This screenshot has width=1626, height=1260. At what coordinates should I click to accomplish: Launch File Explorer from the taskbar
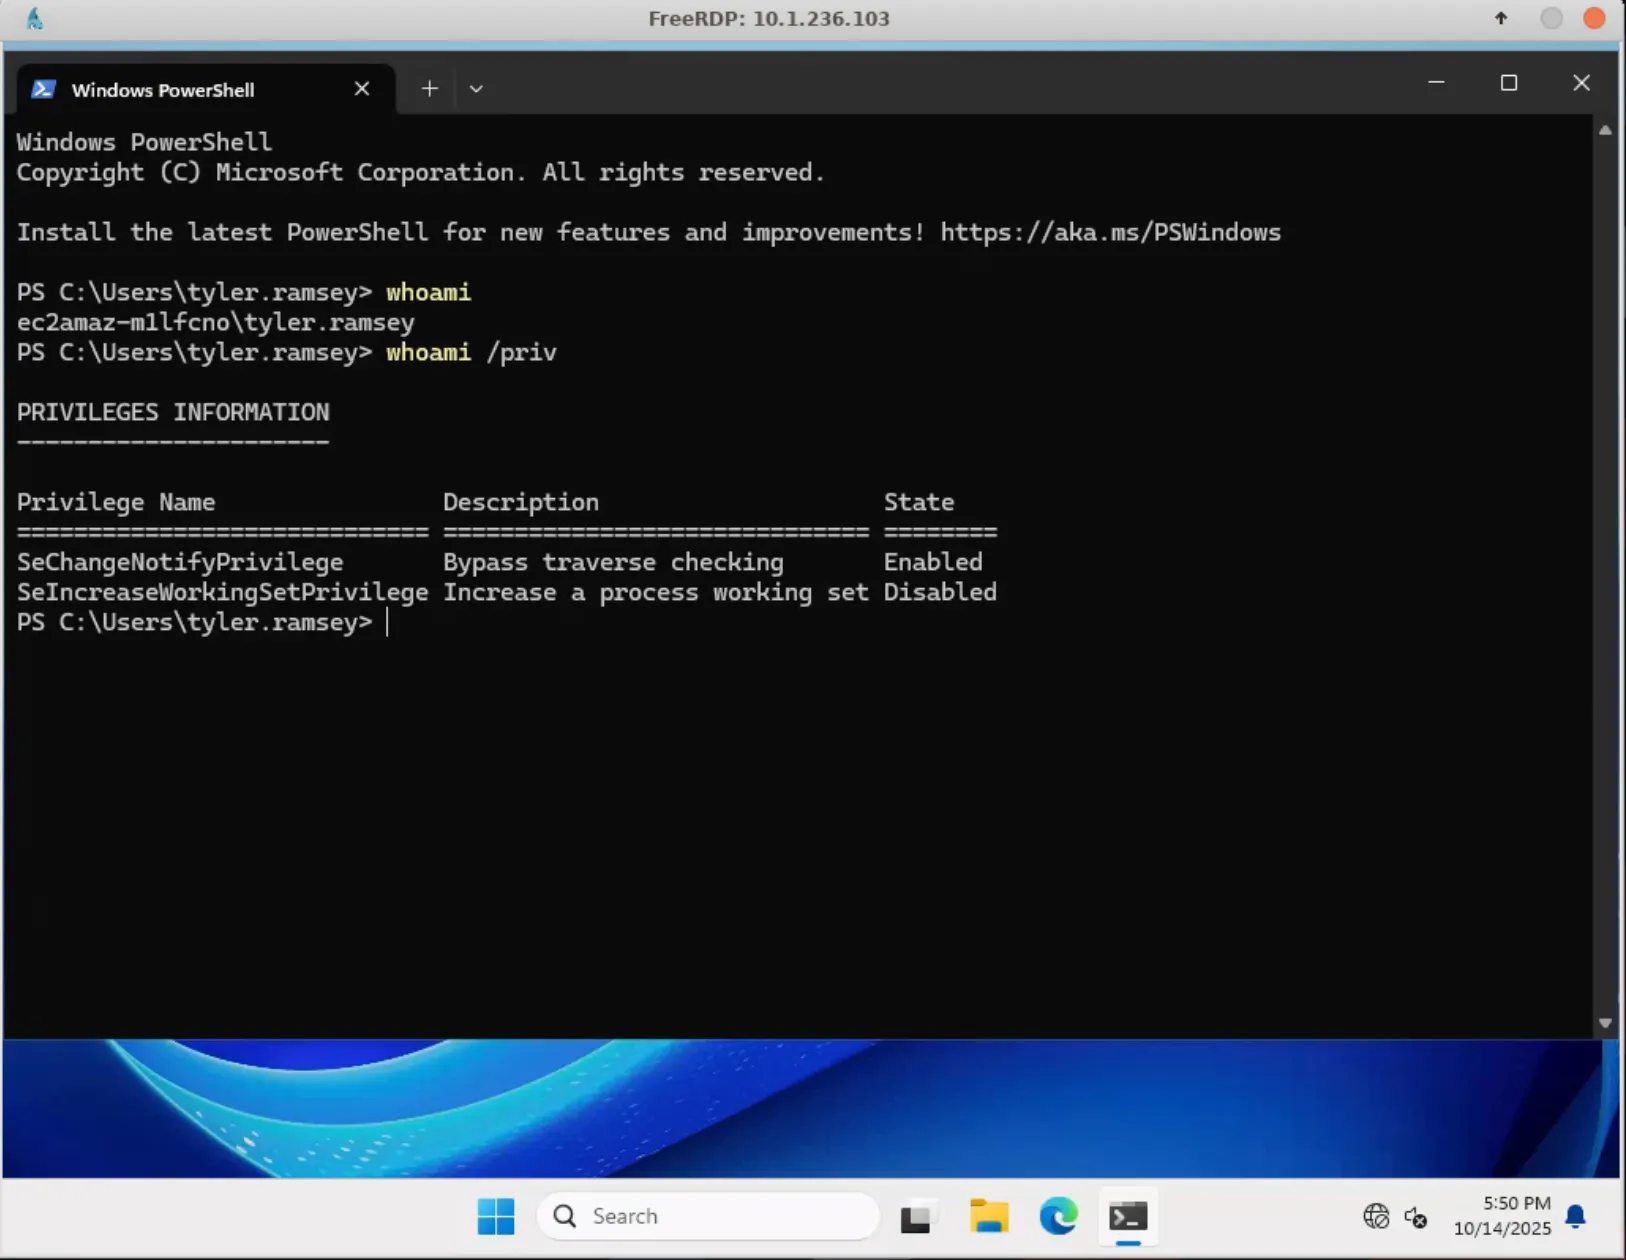[x=988, y=1216]
